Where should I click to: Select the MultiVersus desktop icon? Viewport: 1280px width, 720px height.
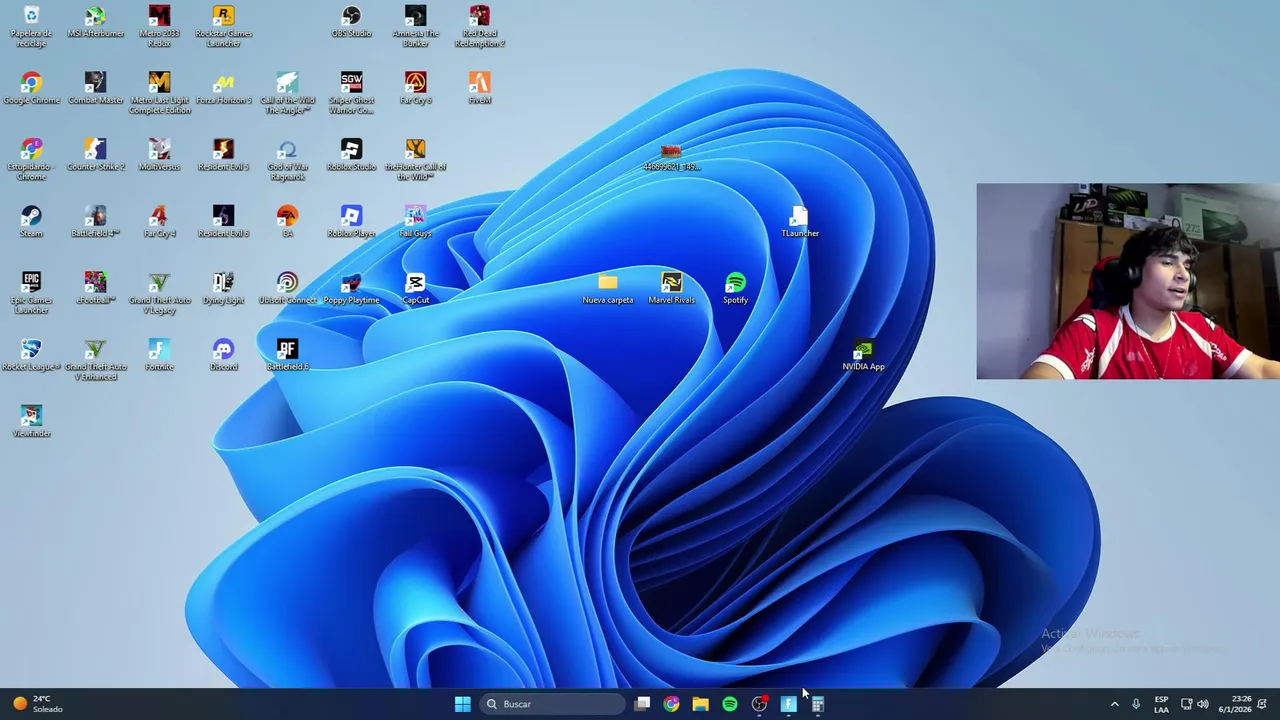pos(159,155)
